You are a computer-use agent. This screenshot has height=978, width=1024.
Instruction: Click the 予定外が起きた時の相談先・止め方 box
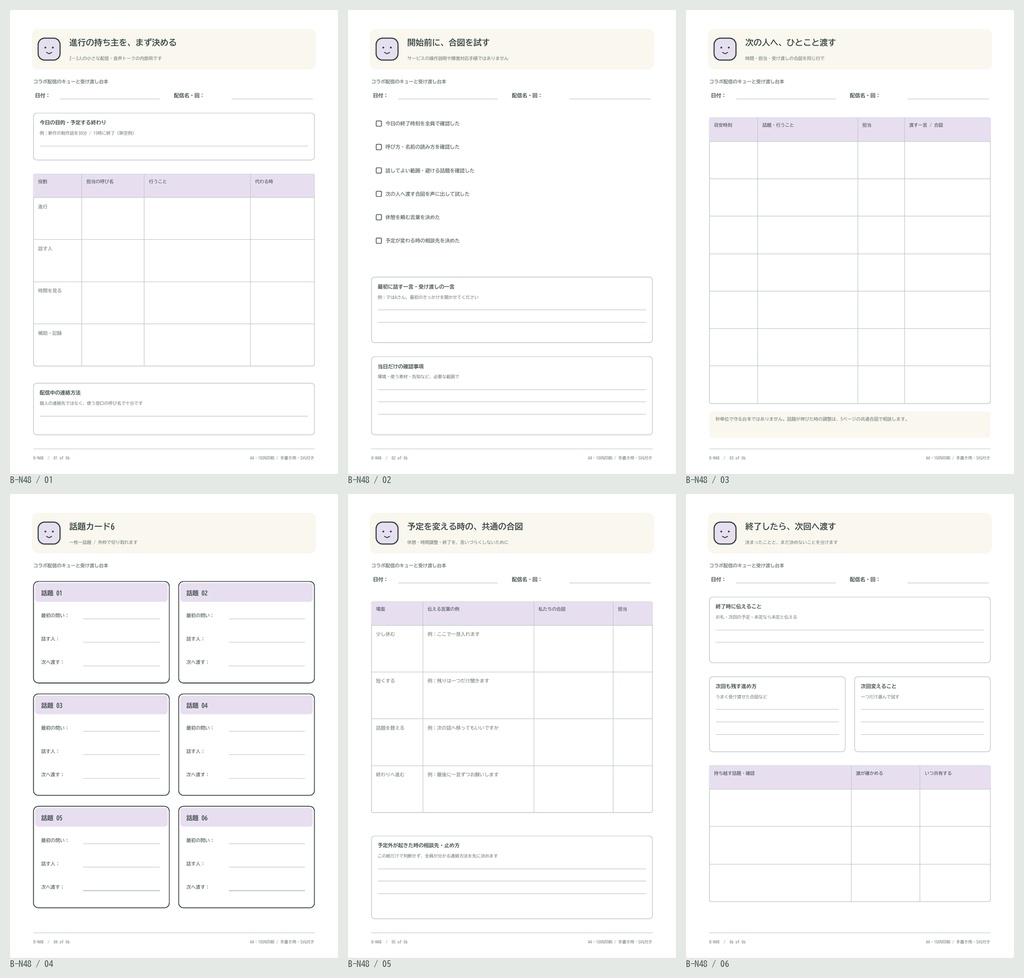click(x=512, y=877)
